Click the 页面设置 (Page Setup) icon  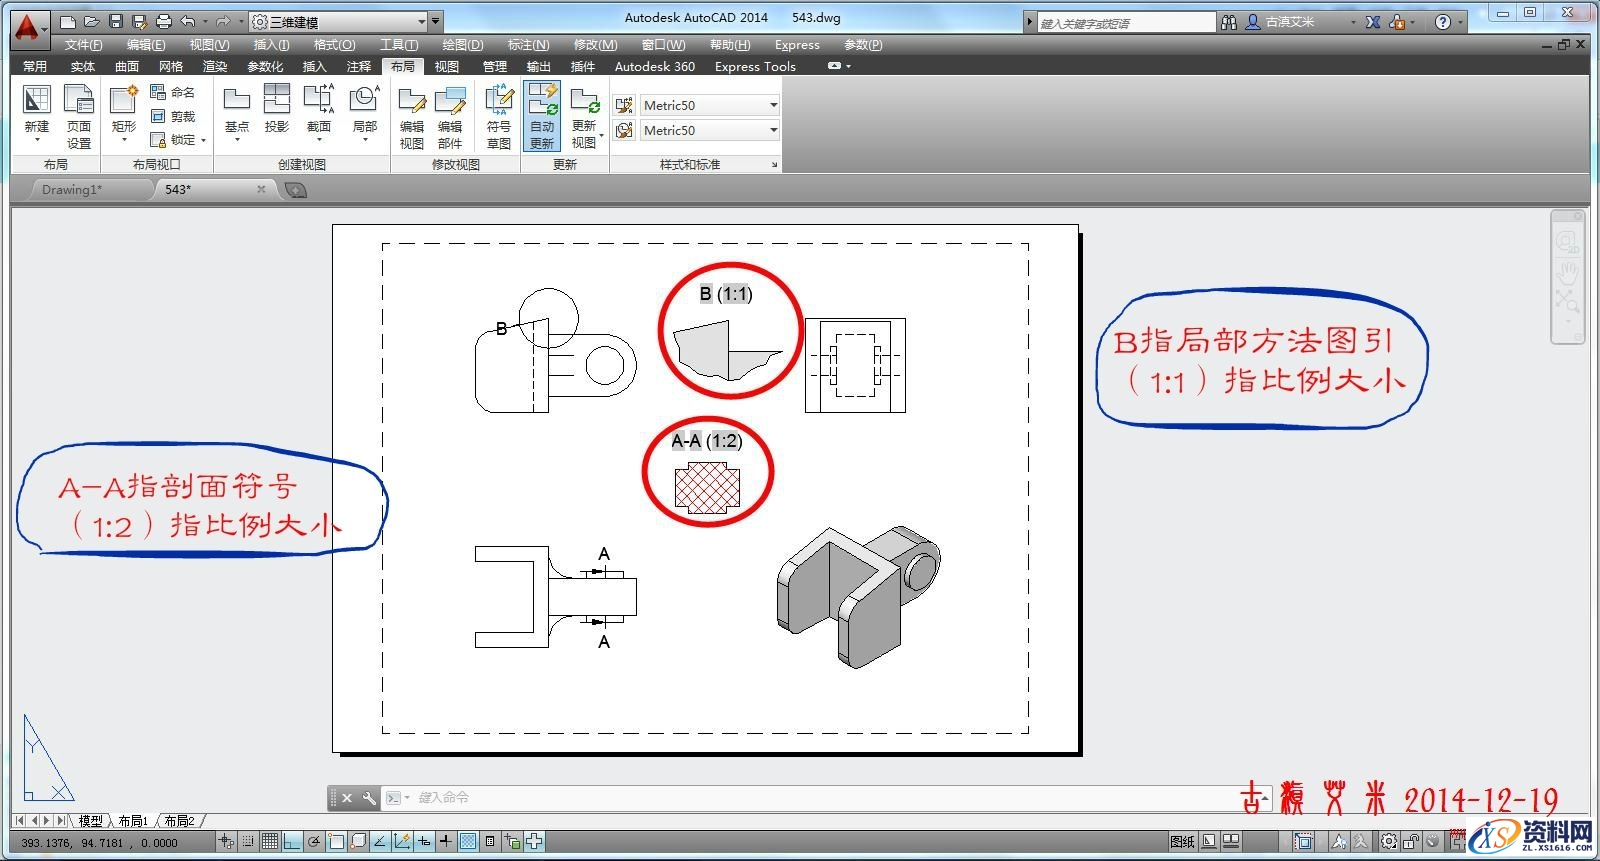point(79,117)
